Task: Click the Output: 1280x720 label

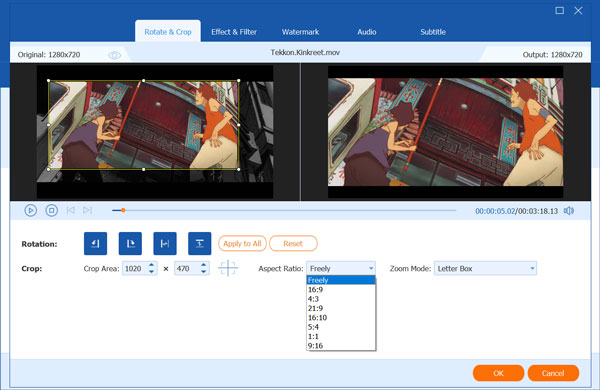Action: pyautogui.click(x=553, y=55)
